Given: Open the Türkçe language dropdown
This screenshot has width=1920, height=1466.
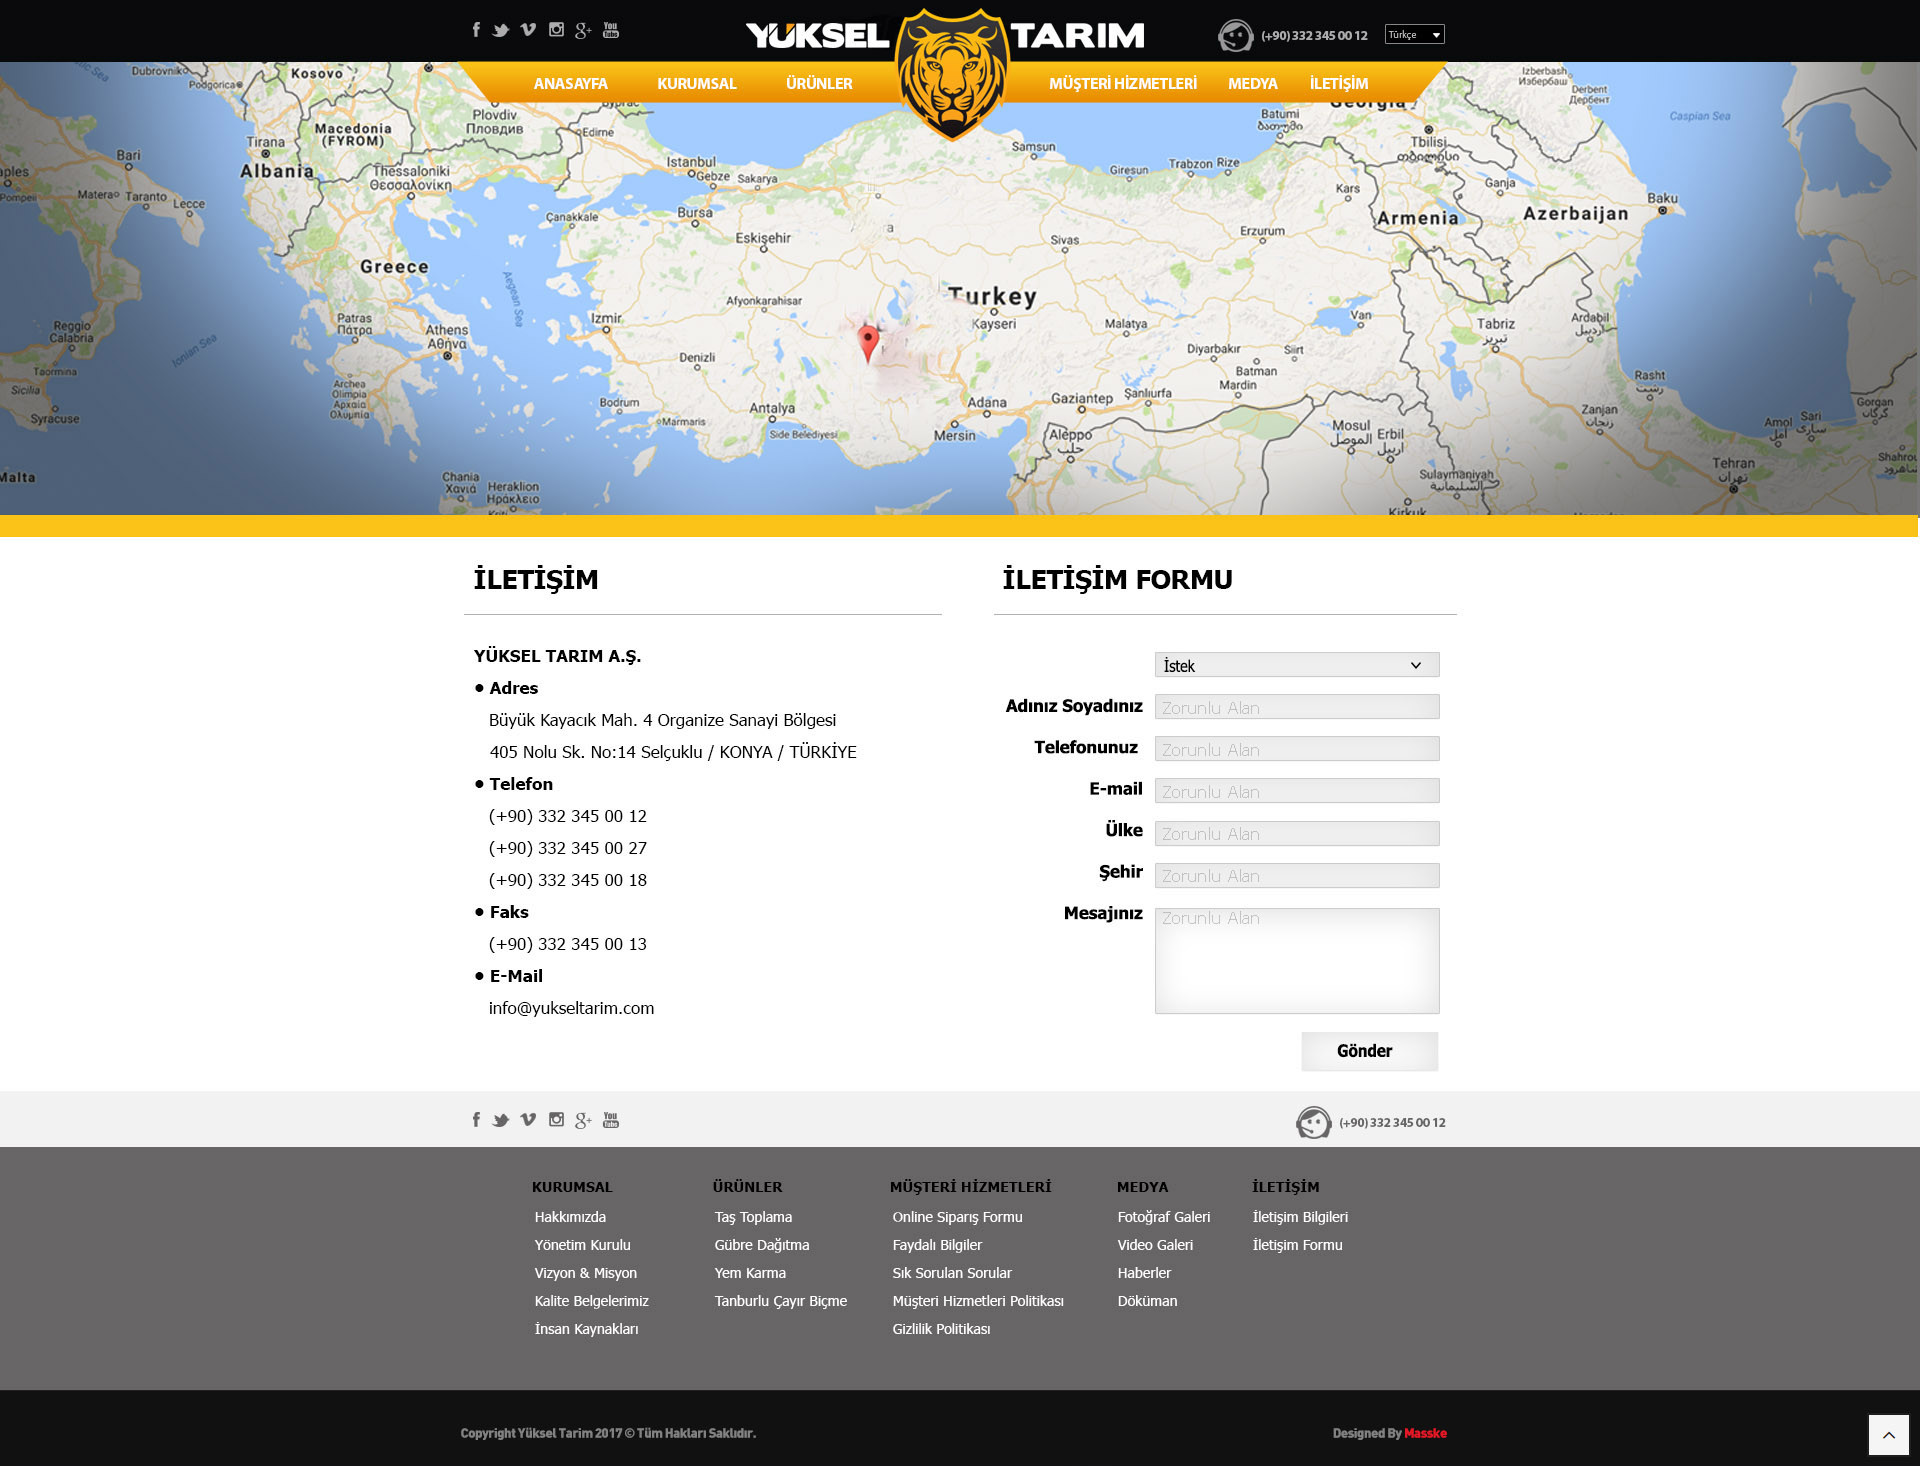Looking at the screenshot, I should 1414,35.
